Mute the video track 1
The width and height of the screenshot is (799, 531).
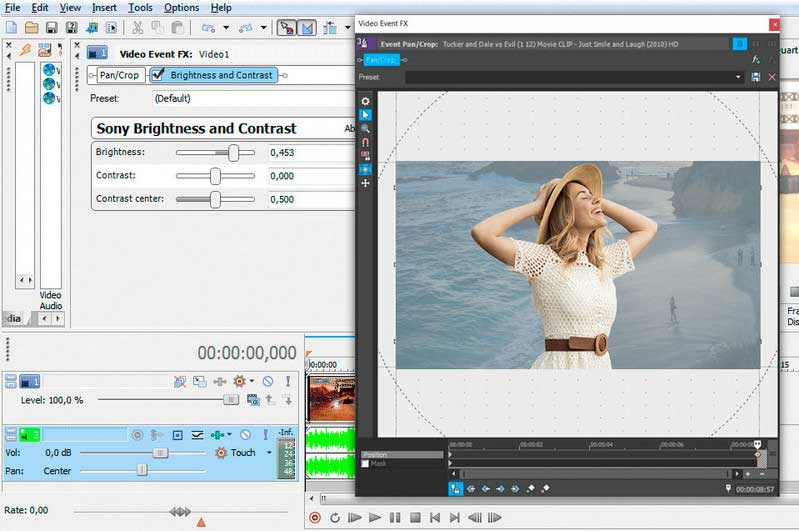click(x=267, y=381)
